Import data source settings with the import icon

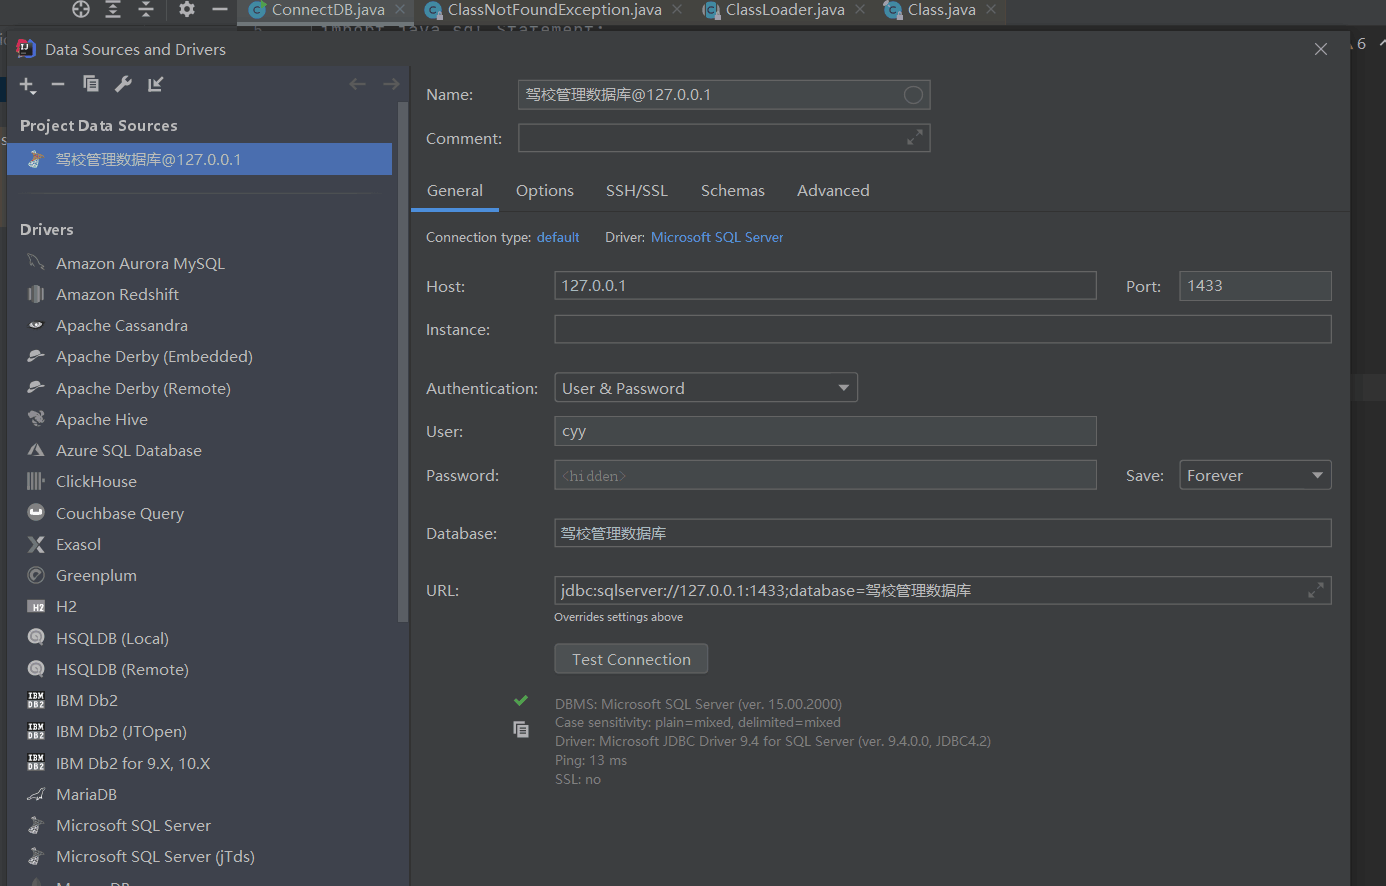click(155, 84)
